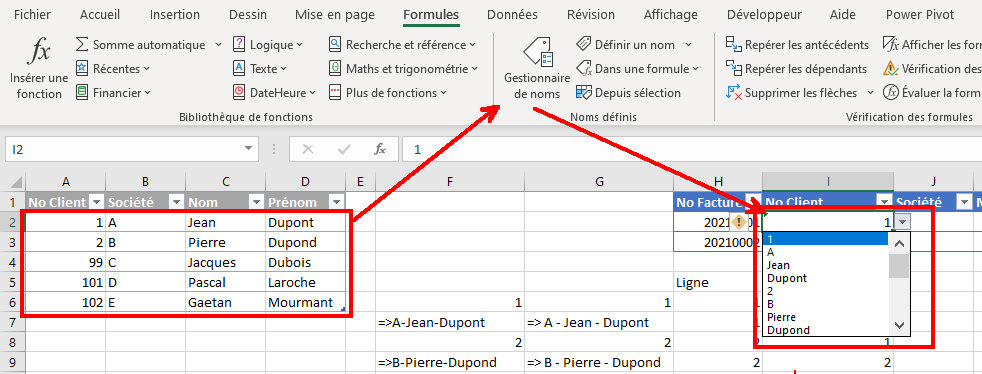Open the Insérer une fonction dialog

(39, 68)
